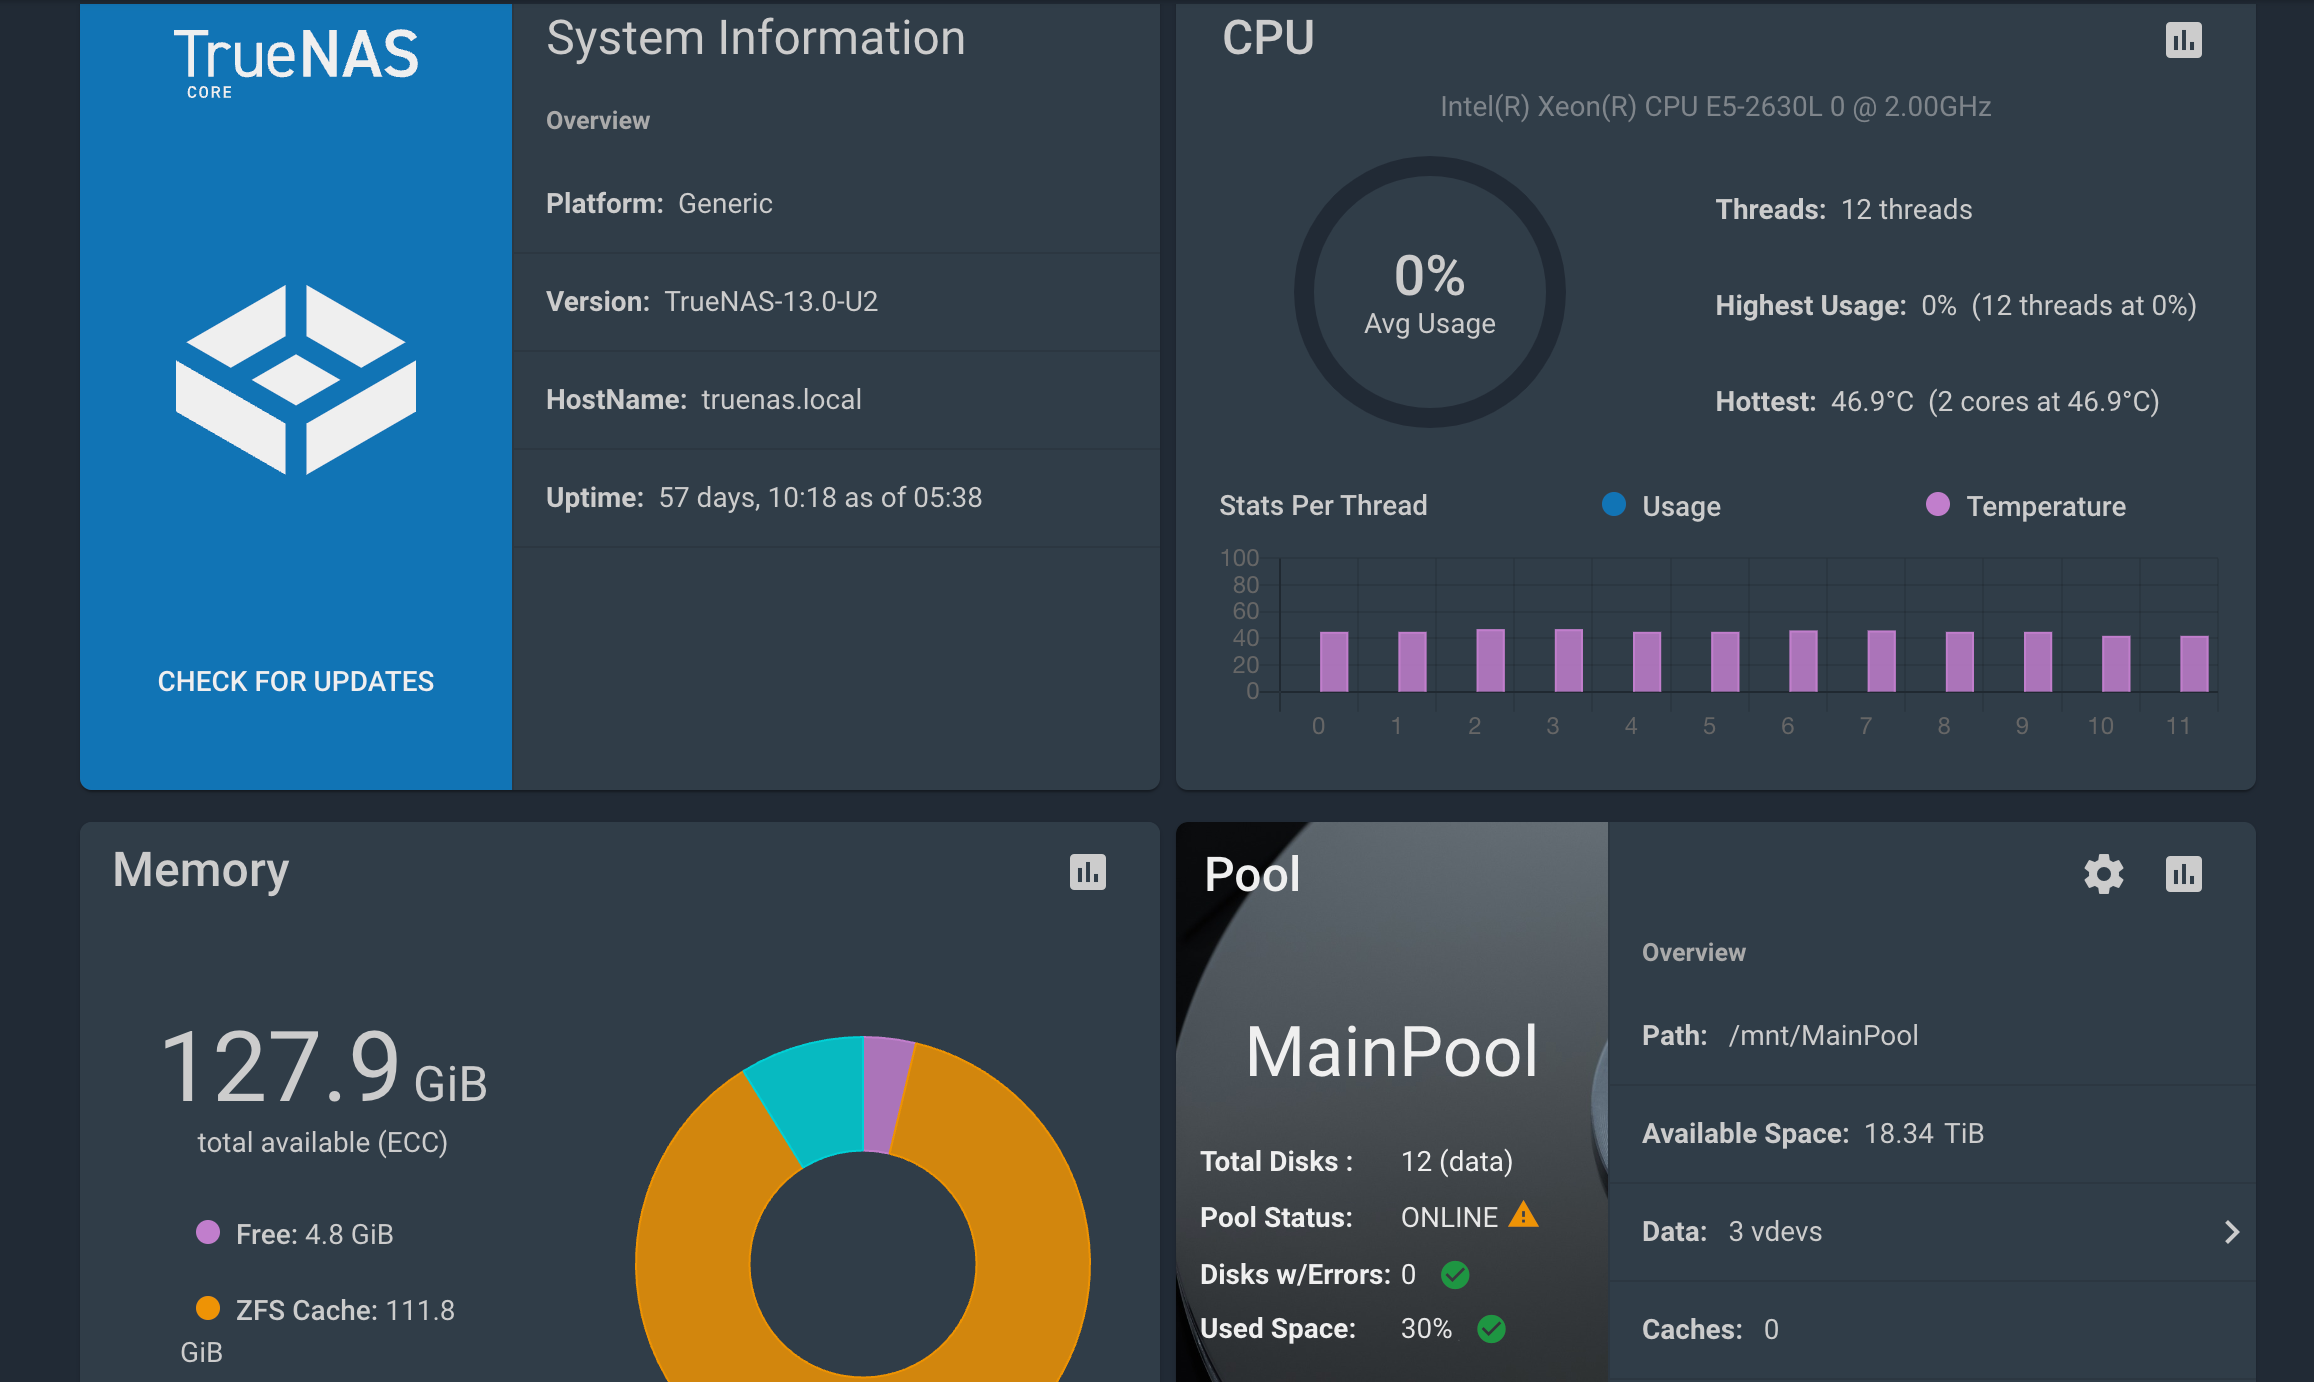Click Available Space 18.34 TiB row
2314x1382 pixels.
tap(1932, 1134)
